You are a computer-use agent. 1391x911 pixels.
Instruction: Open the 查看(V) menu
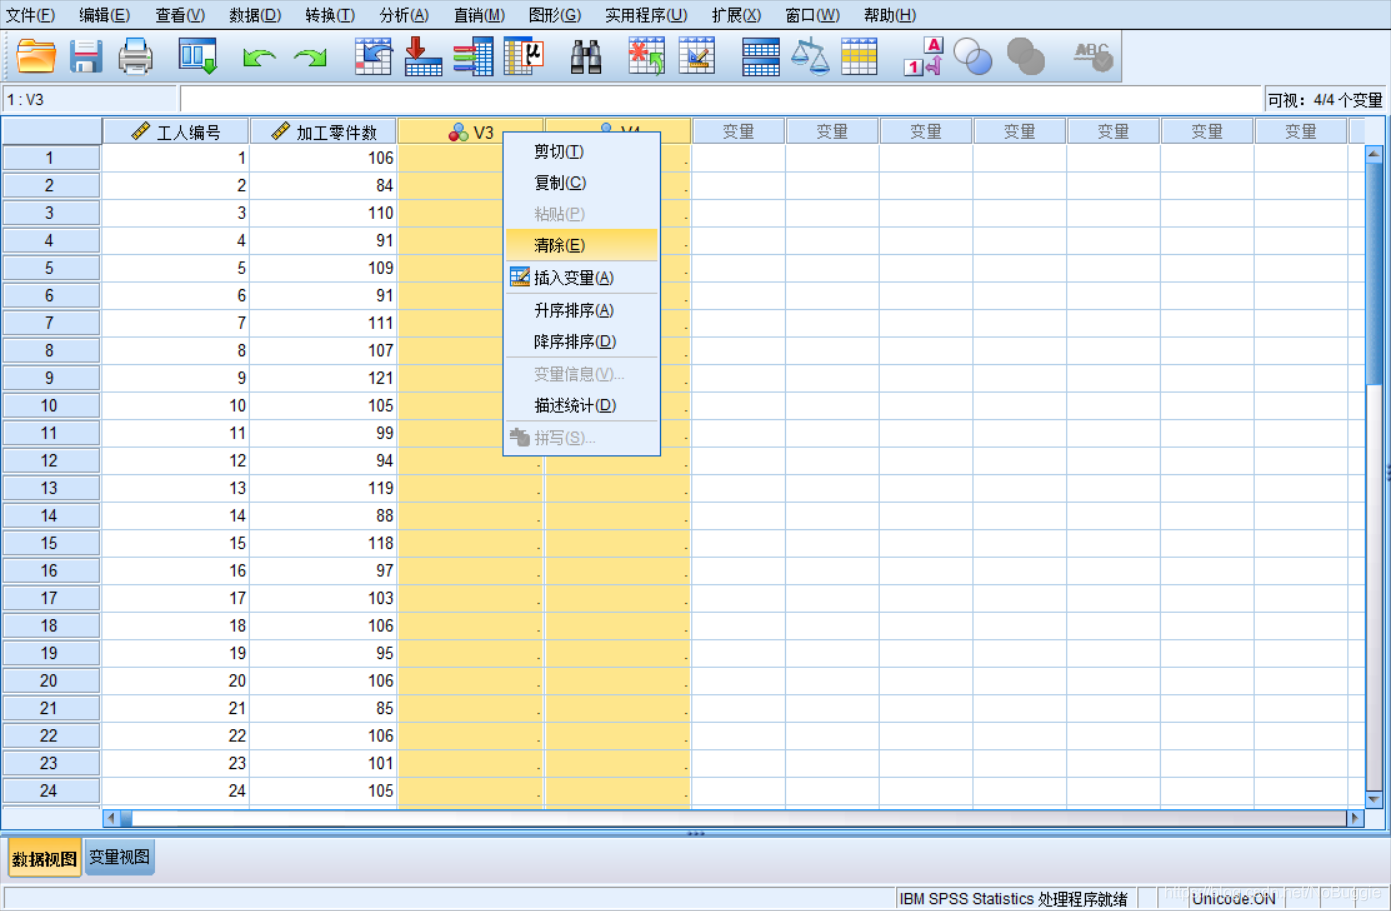pyautogui.click(x=180, y=15)
